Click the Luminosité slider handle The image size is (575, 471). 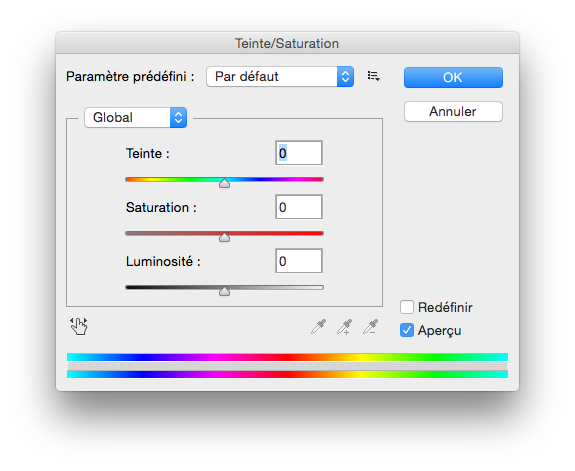(224, 291)
